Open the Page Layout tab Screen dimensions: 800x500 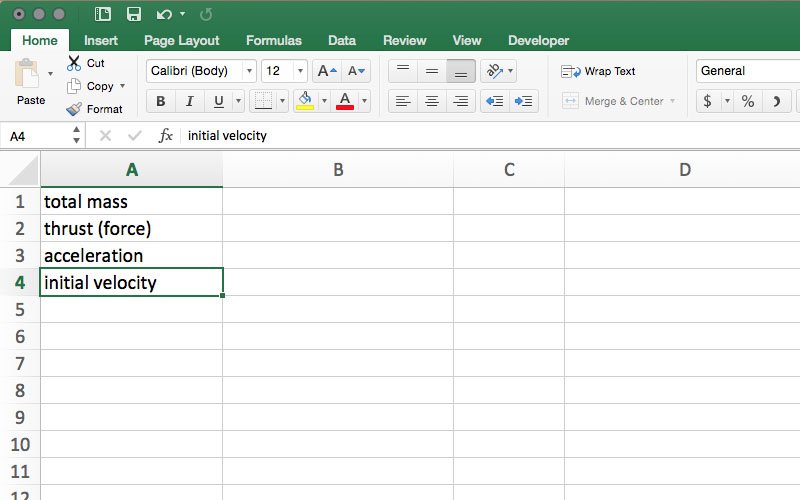coord(182,41)
